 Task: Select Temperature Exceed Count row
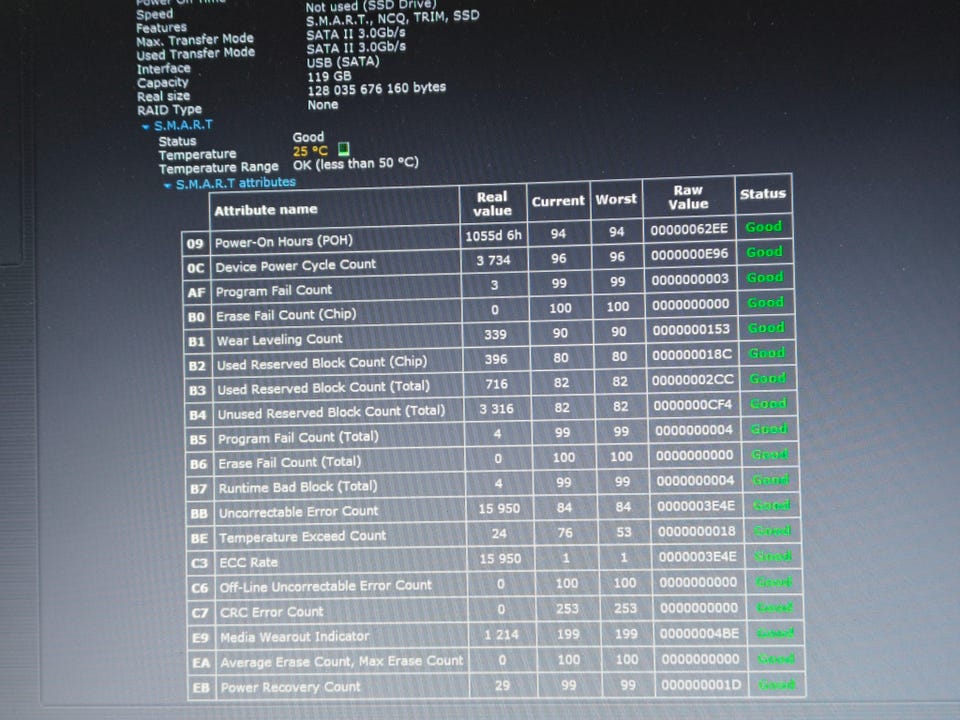click(x=495, y=534)
